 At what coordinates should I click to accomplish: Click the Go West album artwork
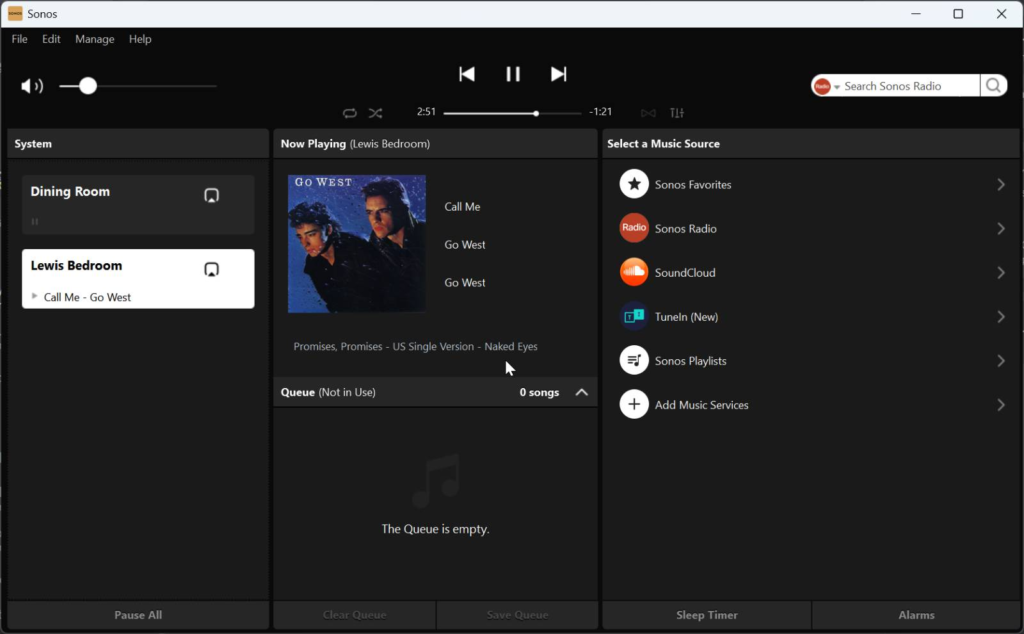click(357, 244)
